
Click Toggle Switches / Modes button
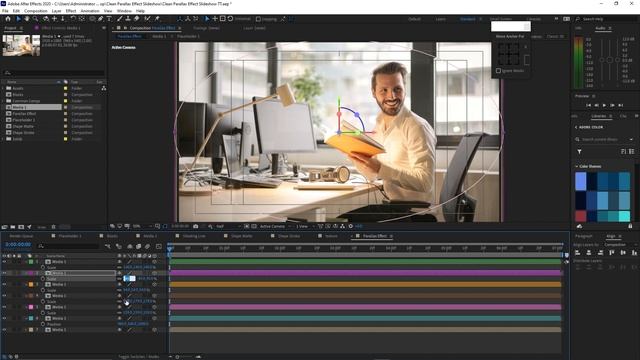139,357
